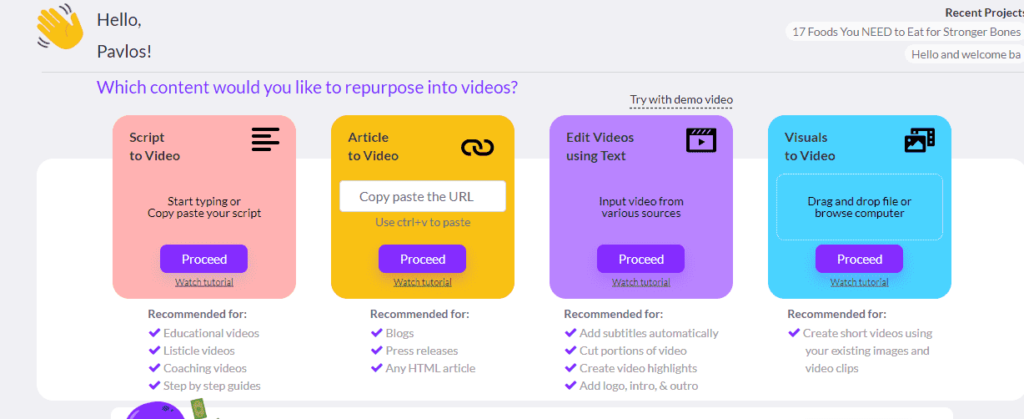Proceed with Visuals to Video
The width and height of the screenshot is (1024, 419).
pos(859,259)
